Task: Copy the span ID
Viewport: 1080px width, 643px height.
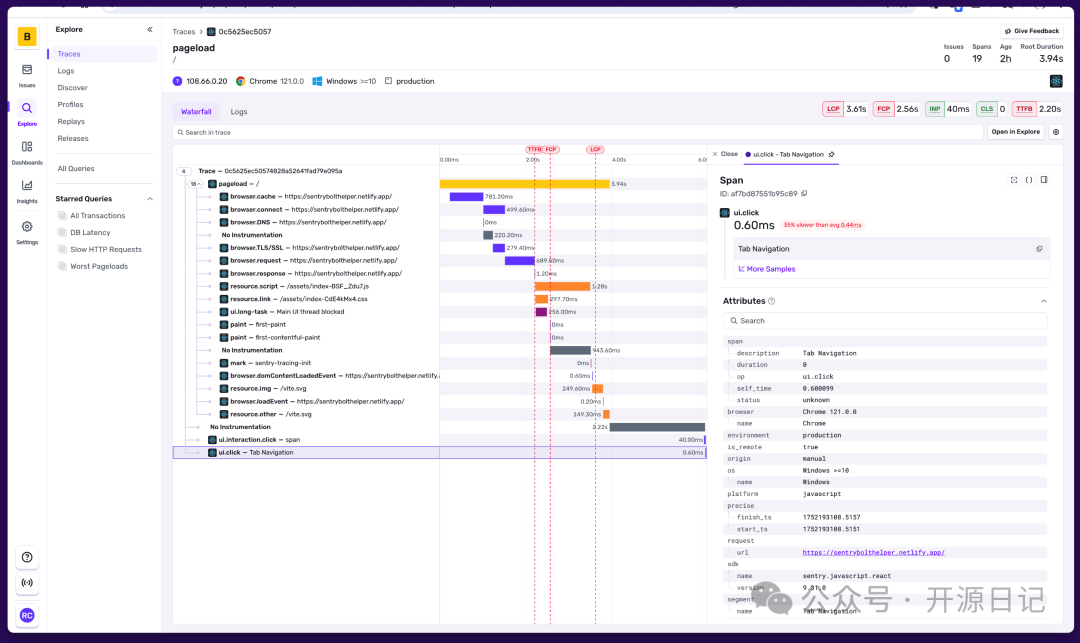Action: (x=804, y=193)
